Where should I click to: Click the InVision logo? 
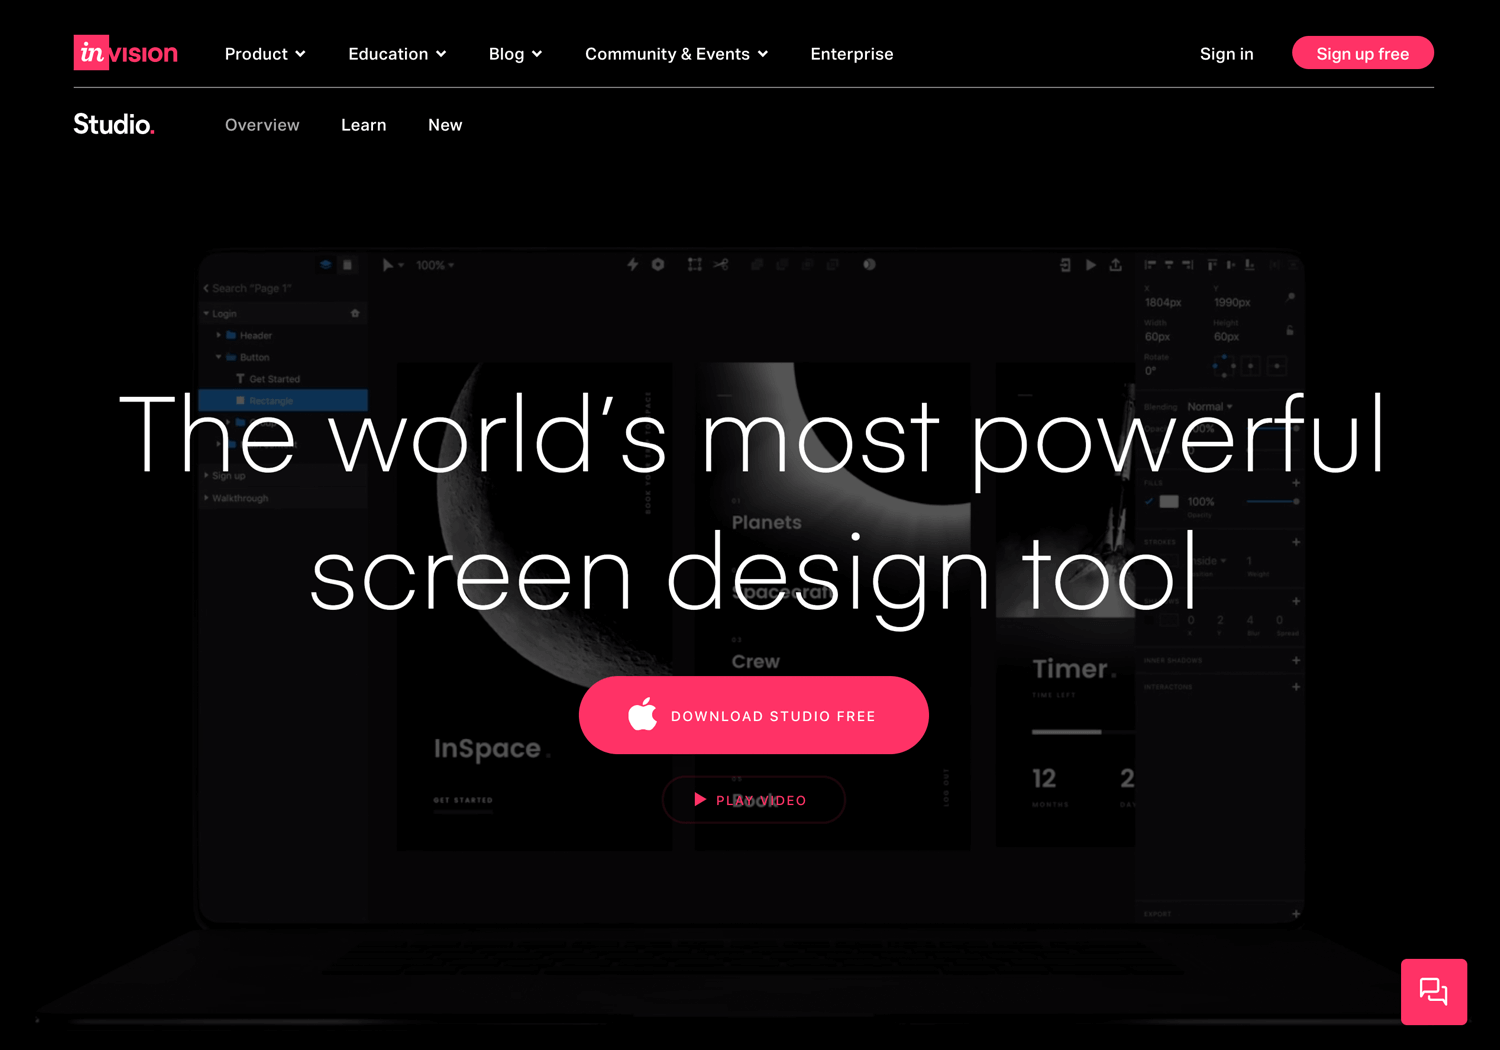coord(126,53)
